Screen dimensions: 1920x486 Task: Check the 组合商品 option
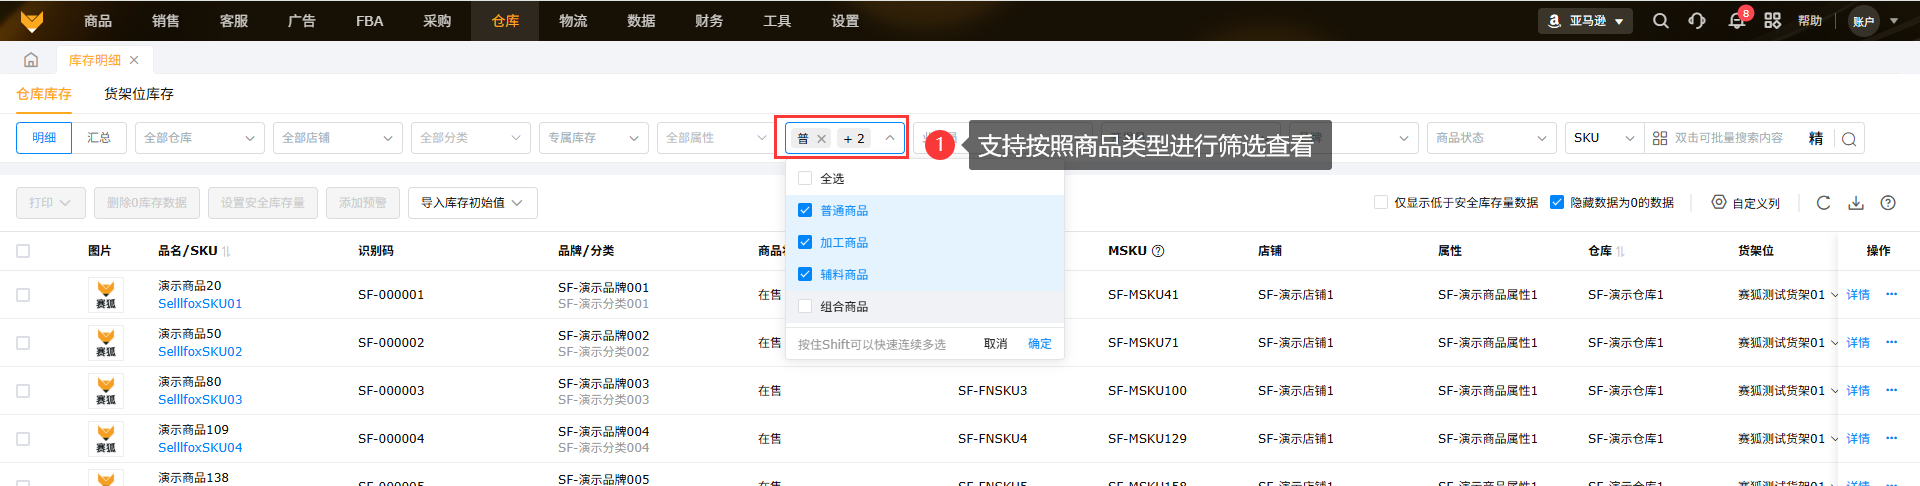[805, 306]
